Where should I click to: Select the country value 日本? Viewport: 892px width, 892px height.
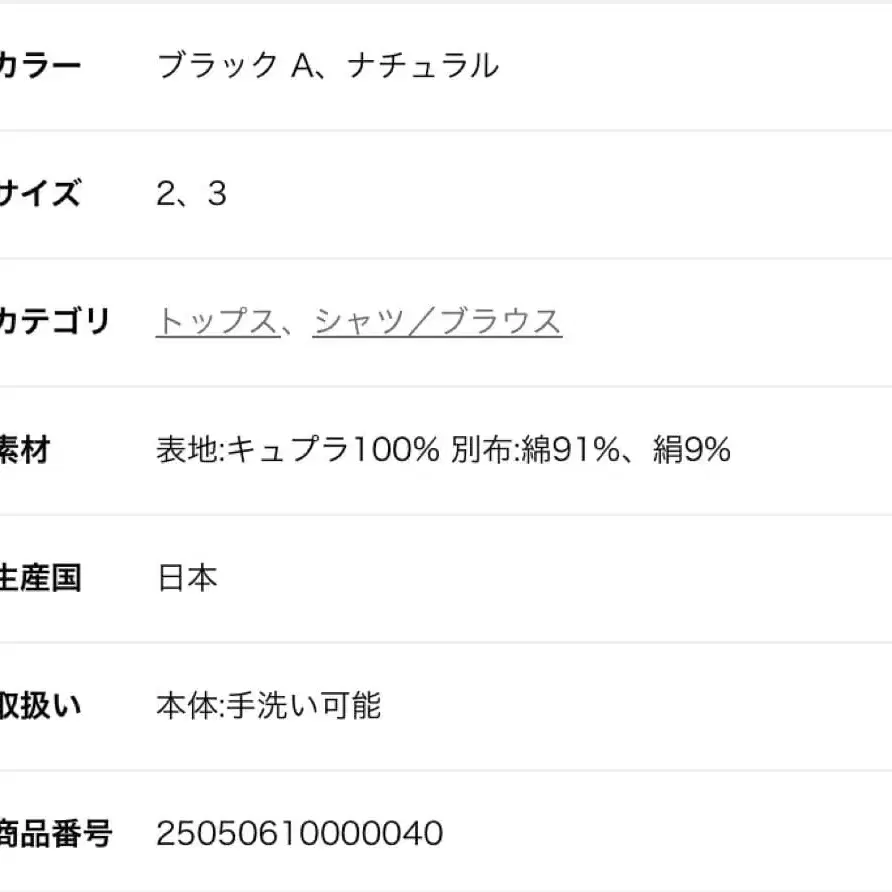(x=186, y=577)
